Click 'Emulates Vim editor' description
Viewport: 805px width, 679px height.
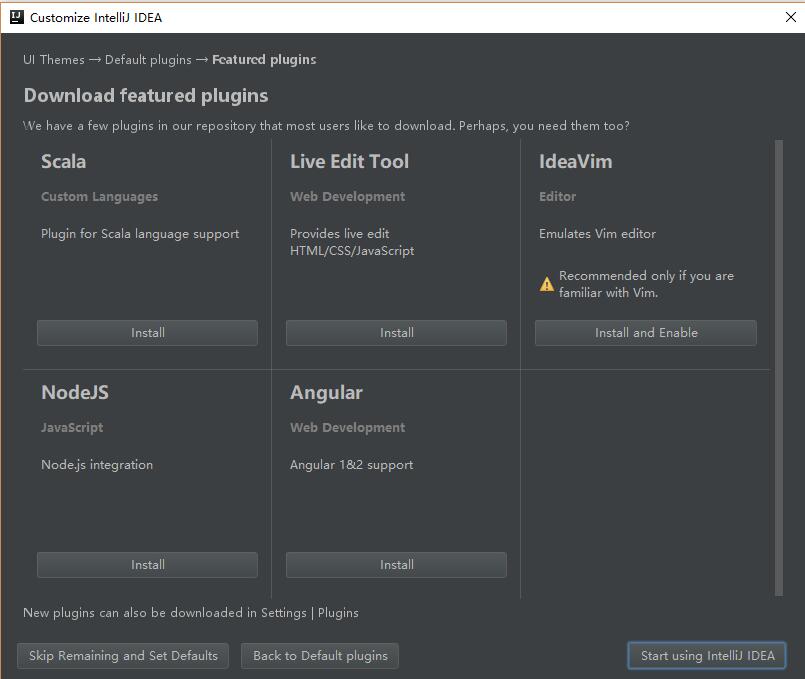point(597,234)
